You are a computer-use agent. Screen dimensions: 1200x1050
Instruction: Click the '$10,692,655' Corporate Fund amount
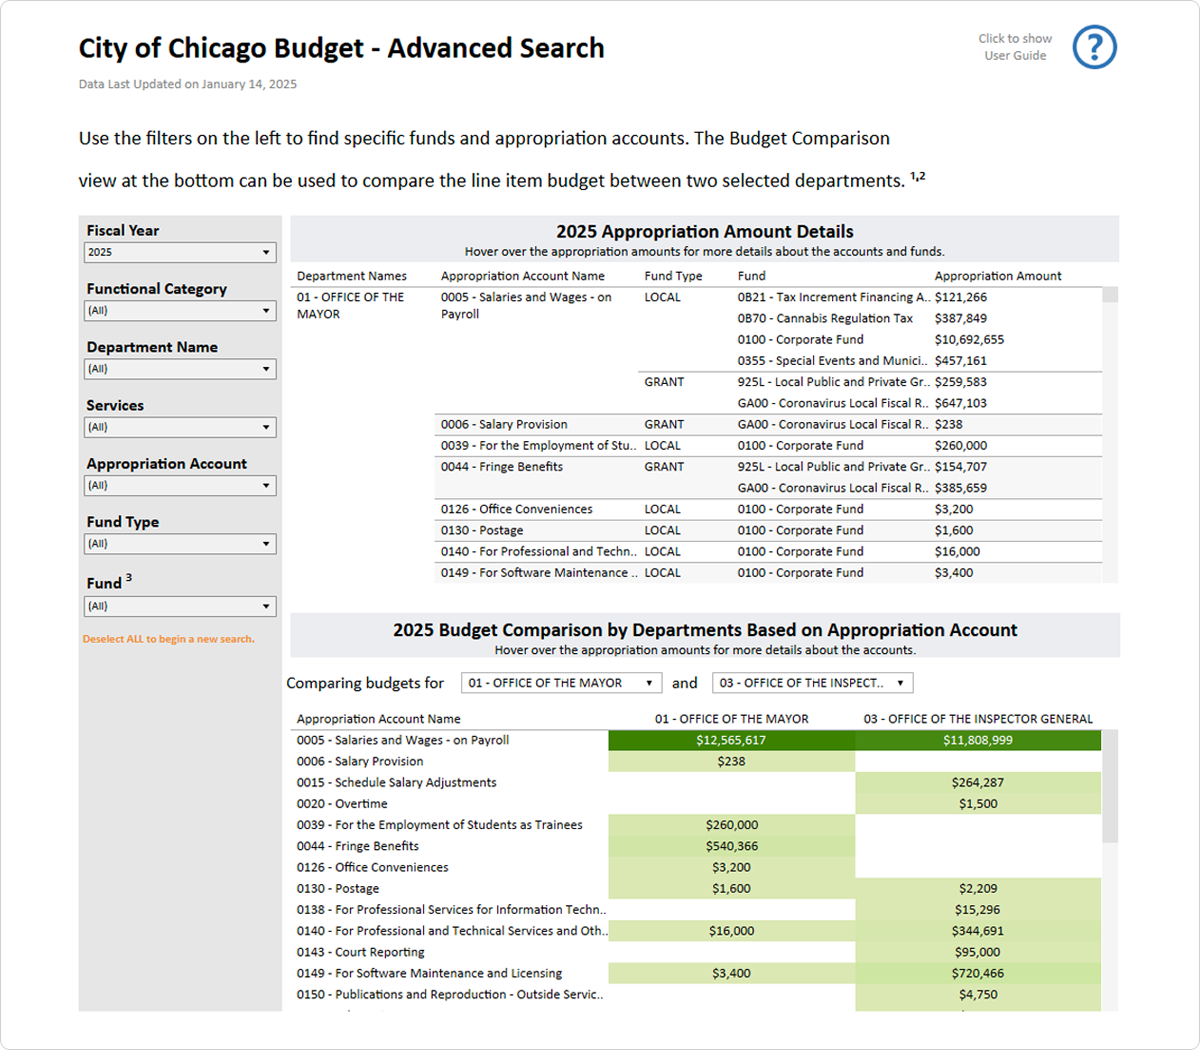[x=969, y=340]
